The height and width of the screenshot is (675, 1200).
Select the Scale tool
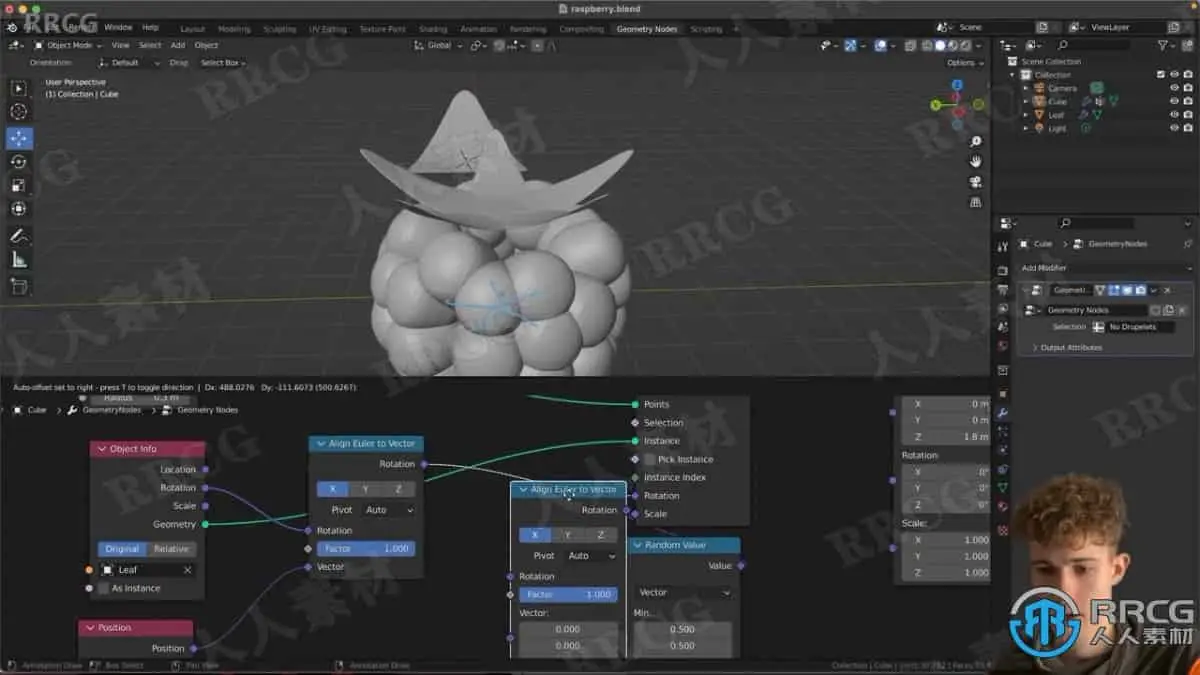point(19,186)
